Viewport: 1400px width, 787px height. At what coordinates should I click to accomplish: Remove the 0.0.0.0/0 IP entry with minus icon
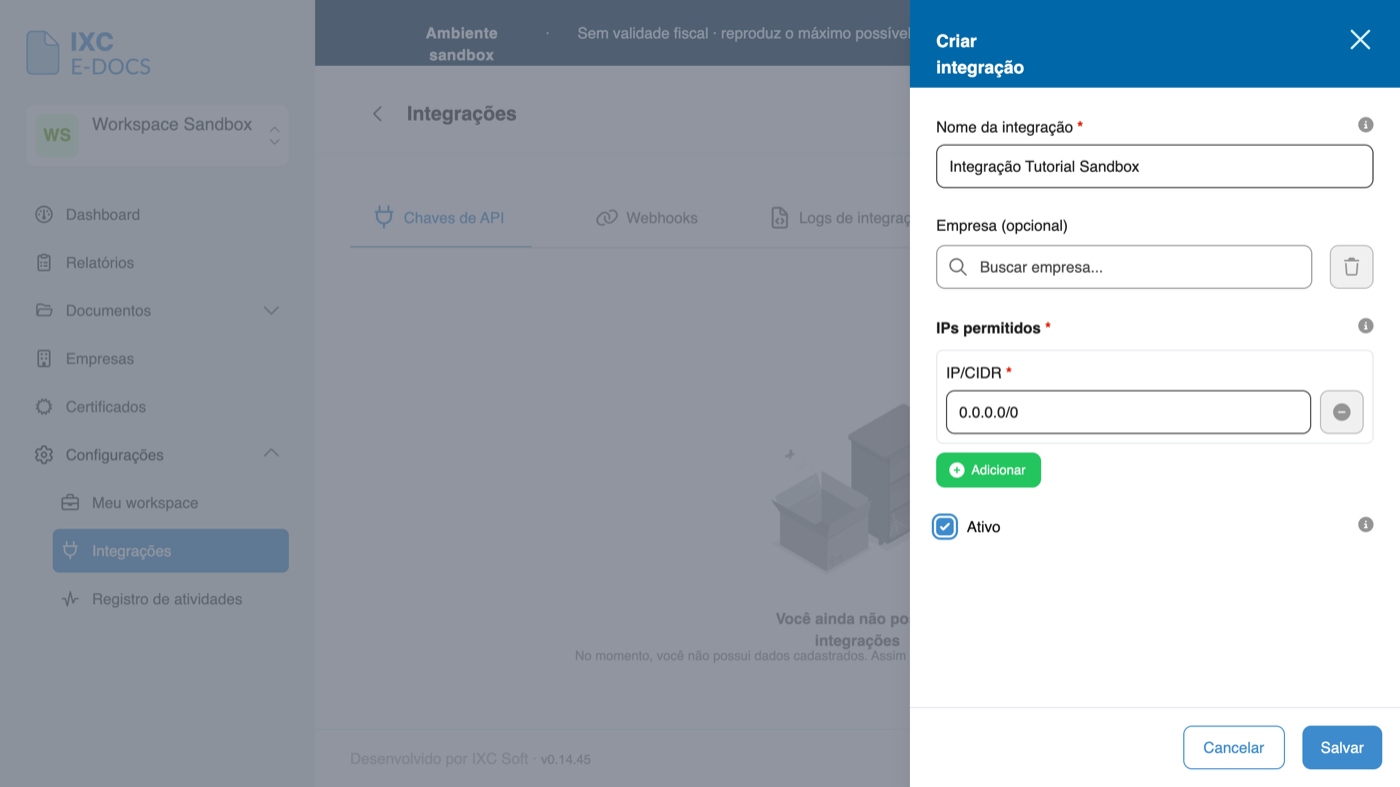[1341, 412]
